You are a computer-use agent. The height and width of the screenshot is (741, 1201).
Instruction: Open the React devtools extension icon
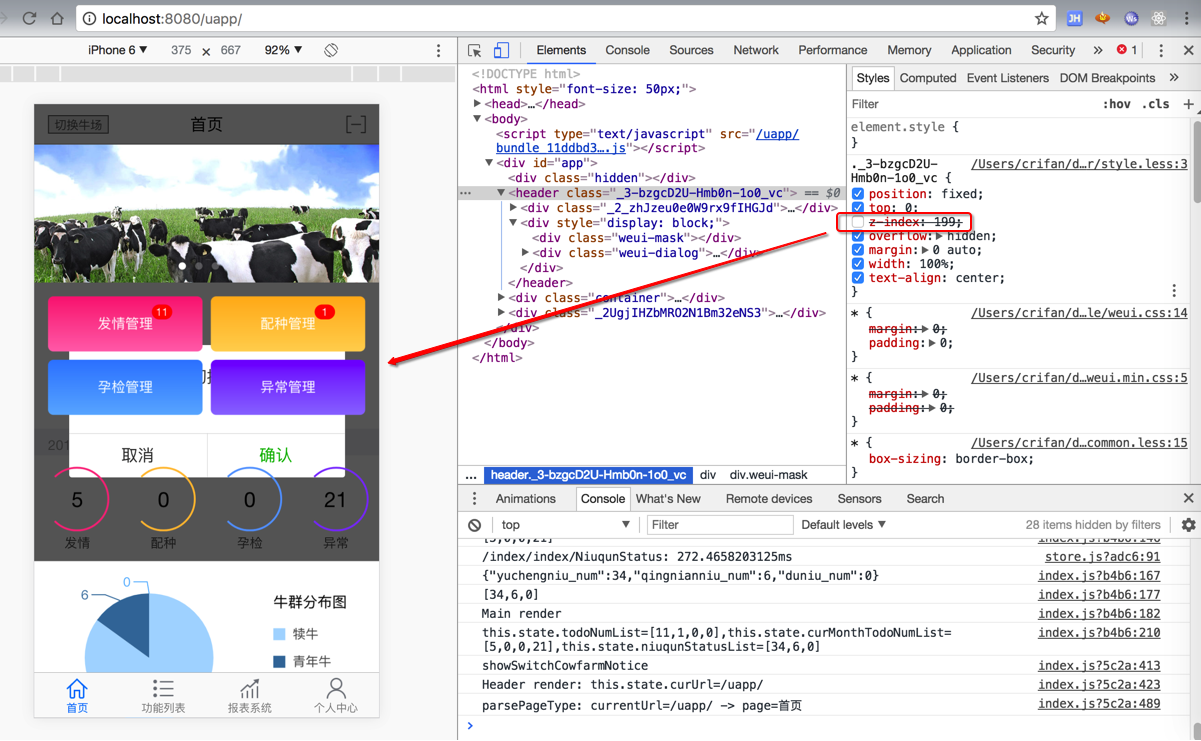(1159, 18)
